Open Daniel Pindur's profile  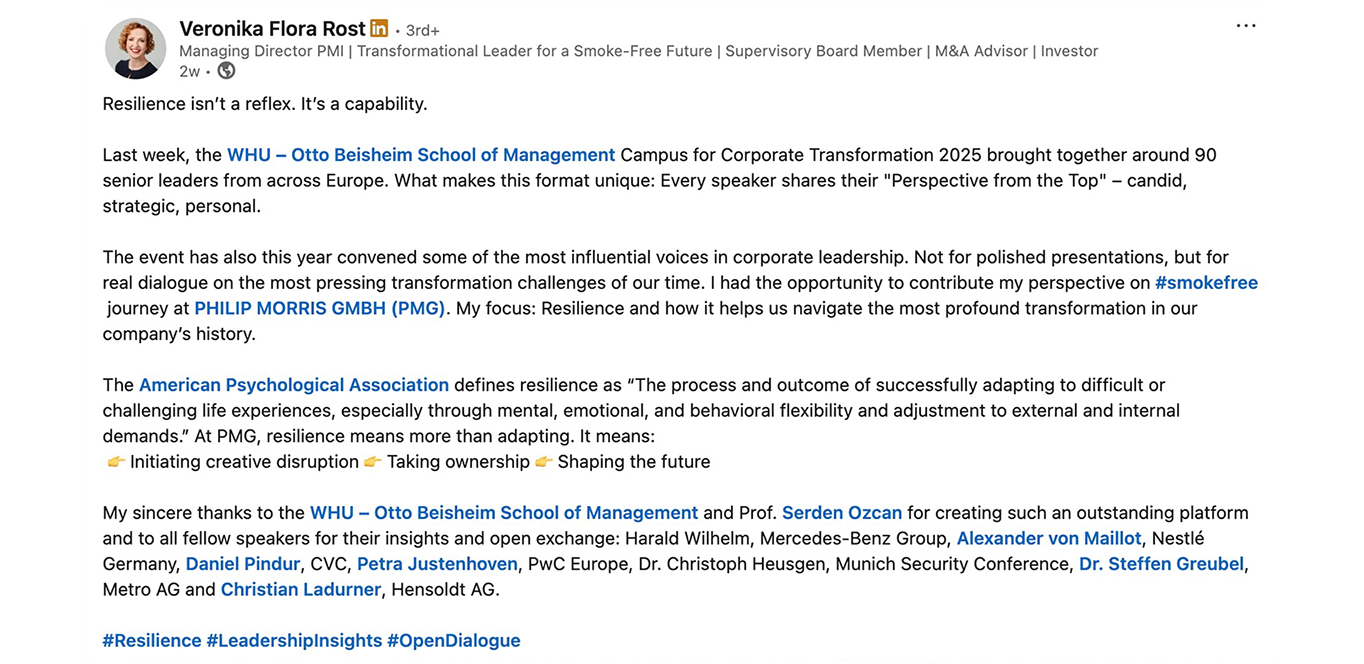click(243, 564)
